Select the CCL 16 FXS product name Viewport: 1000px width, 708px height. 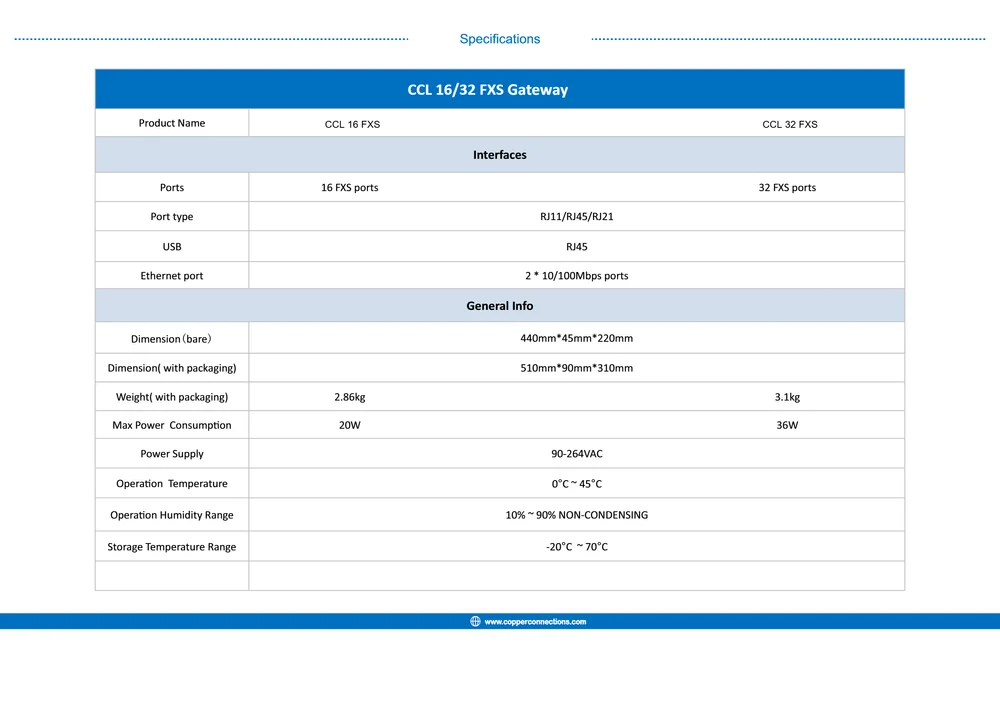tap(352, 125)
